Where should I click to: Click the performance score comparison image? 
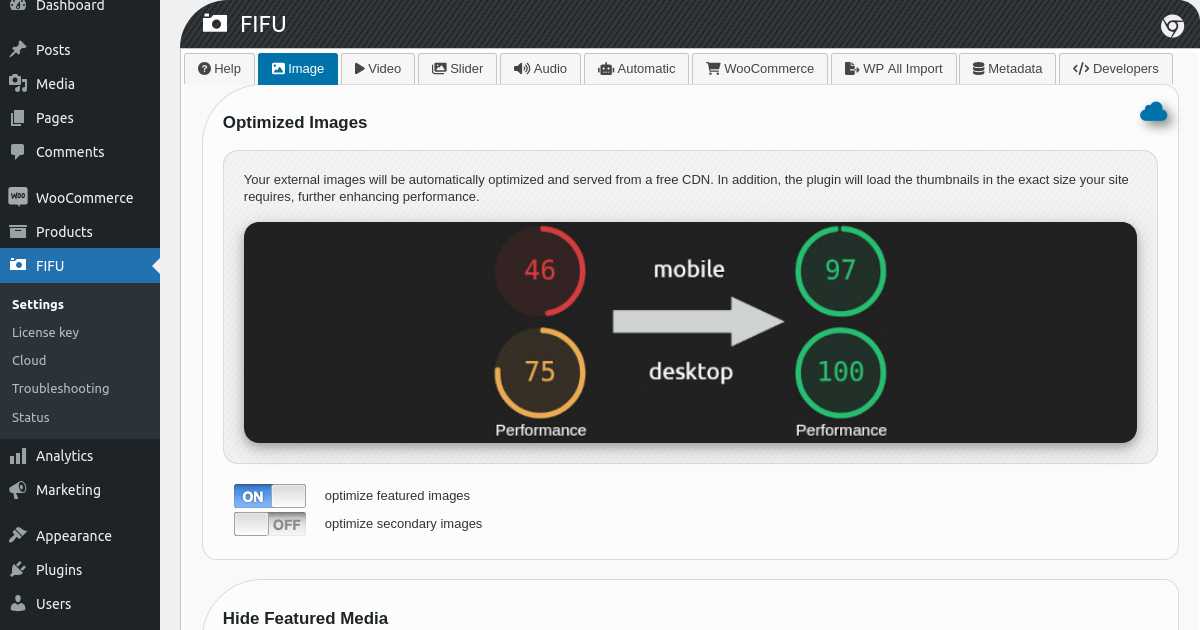(690, 332)
